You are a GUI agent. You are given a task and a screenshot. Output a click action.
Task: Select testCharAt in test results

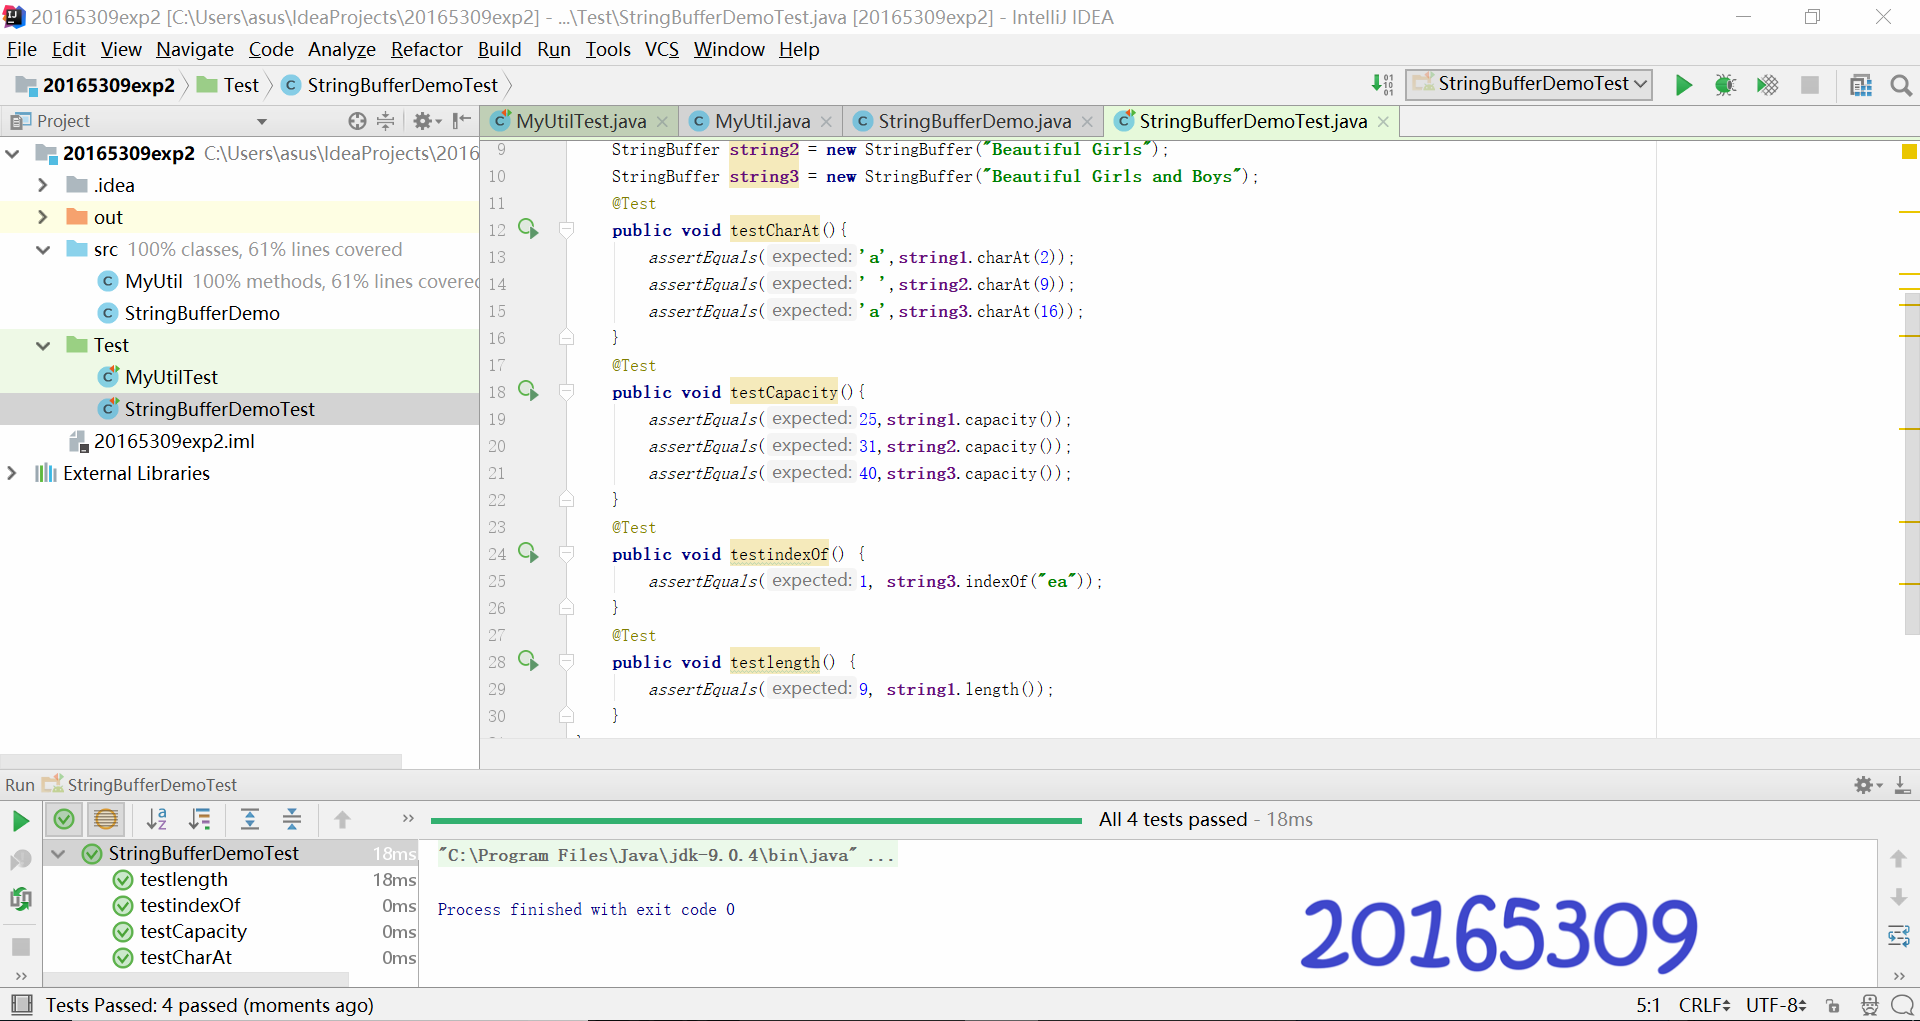click(x=186, y=957)
